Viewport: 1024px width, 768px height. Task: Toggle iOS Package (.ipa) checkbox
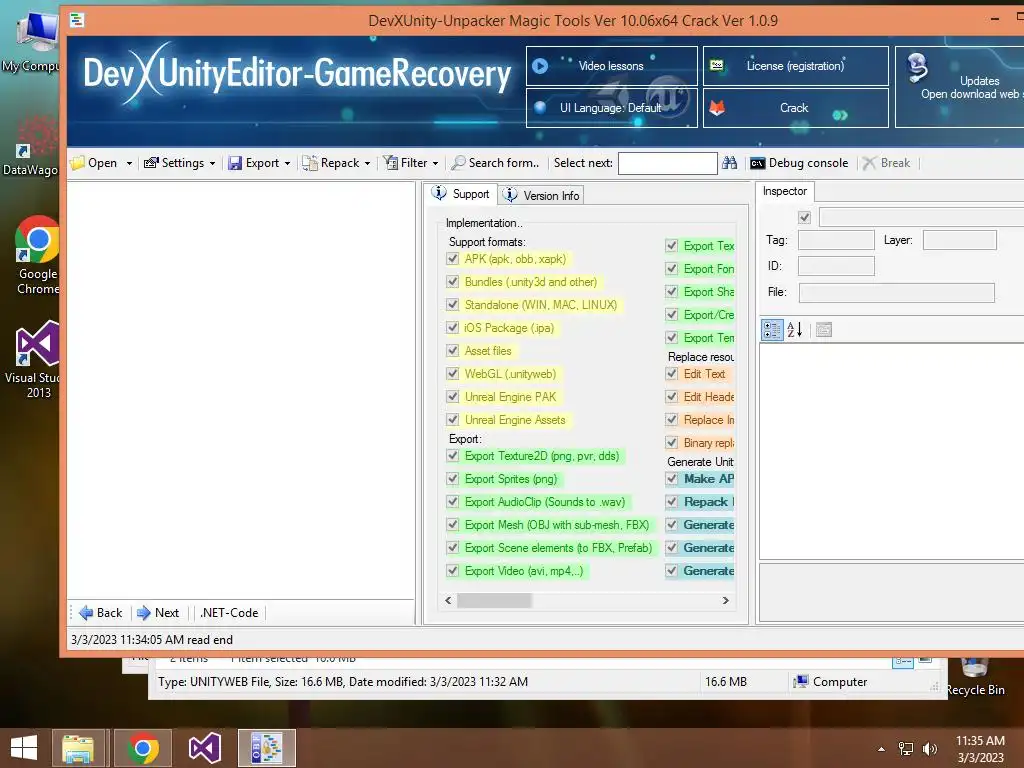pyautogui.click(x=453, y=327)
